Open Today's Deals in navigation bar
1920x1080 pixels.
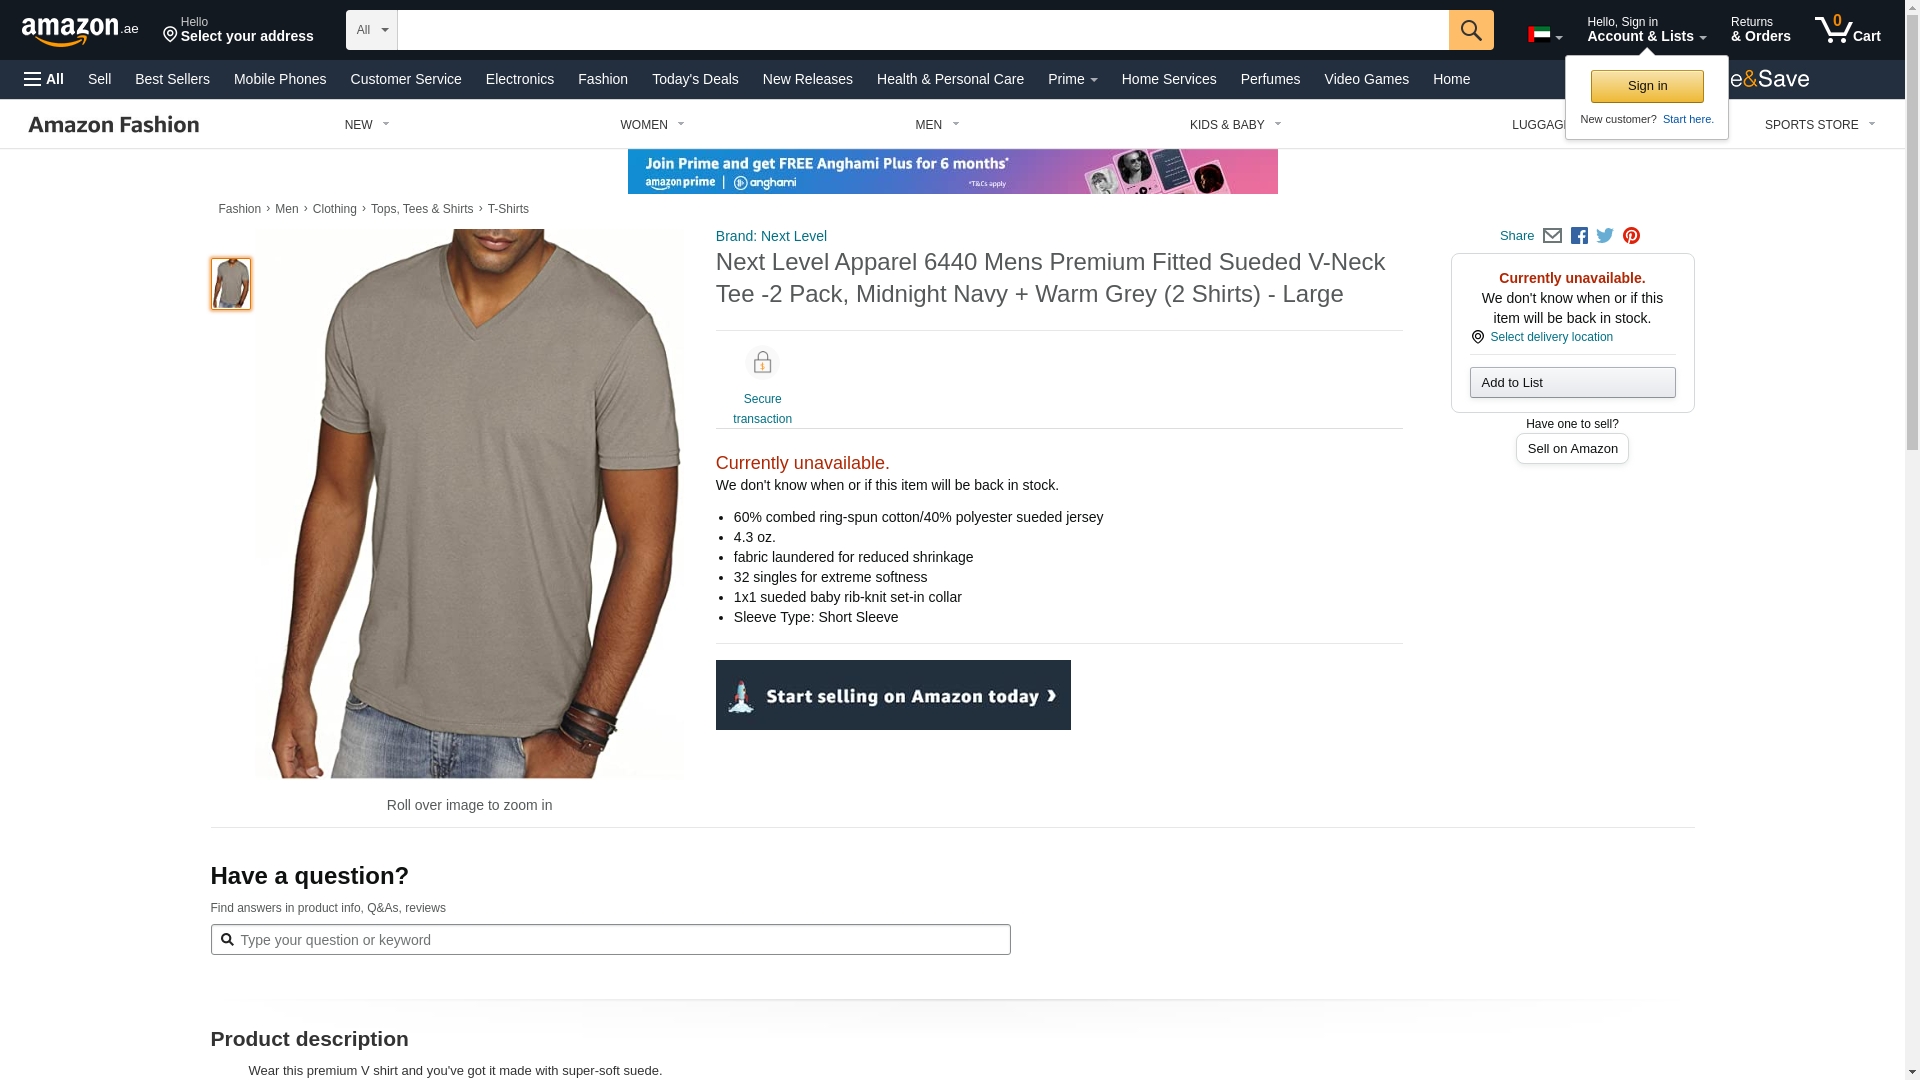coord(695,79)
